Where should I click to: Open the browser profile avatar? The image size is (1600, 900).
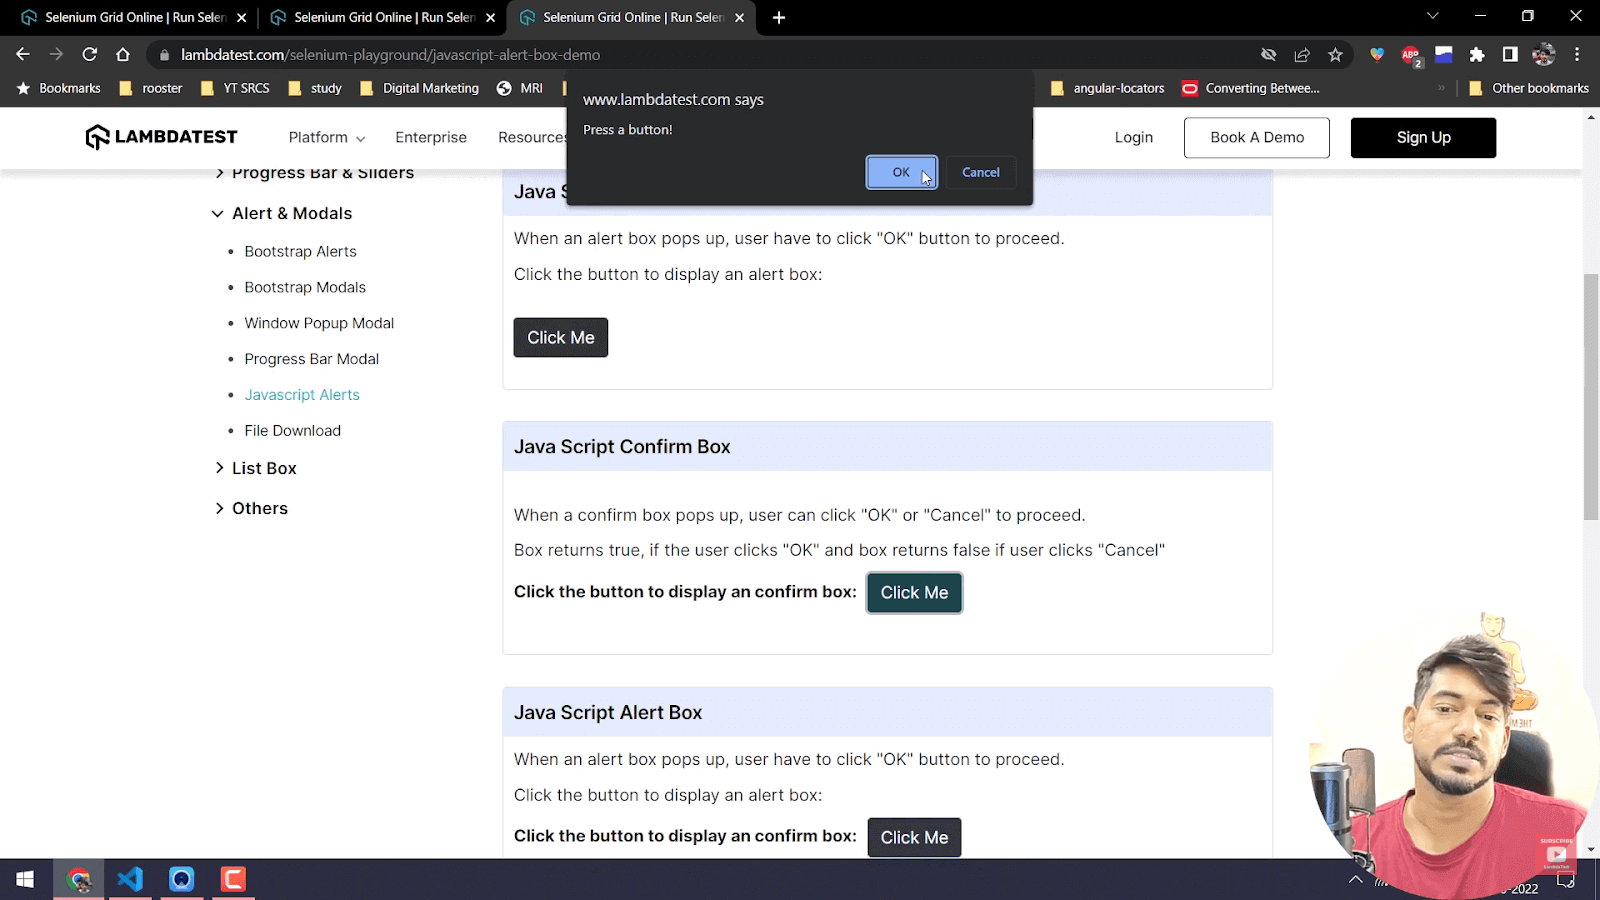(x=1544, y=55)
